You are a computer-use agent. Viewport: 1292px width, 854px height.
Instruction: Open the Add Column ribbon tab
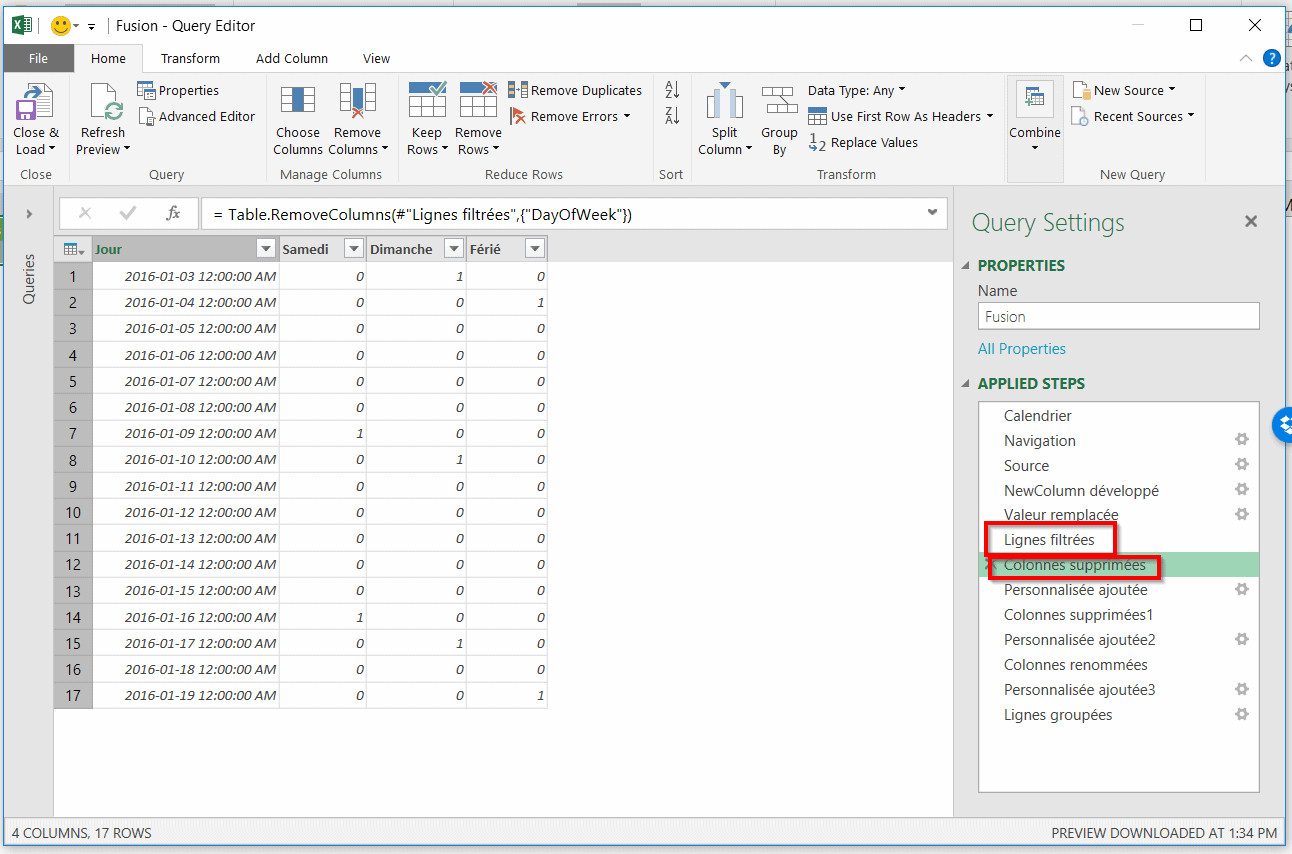[291, 58]
